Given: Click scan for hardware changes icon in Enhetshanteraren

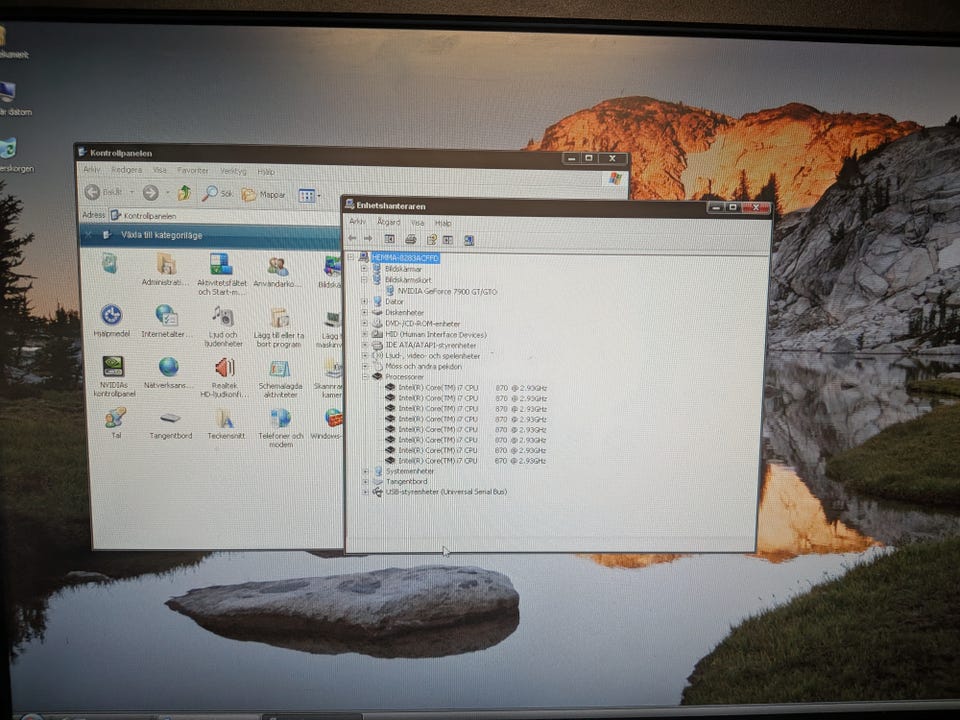Looking at the screenshot, I should [469, 240].
